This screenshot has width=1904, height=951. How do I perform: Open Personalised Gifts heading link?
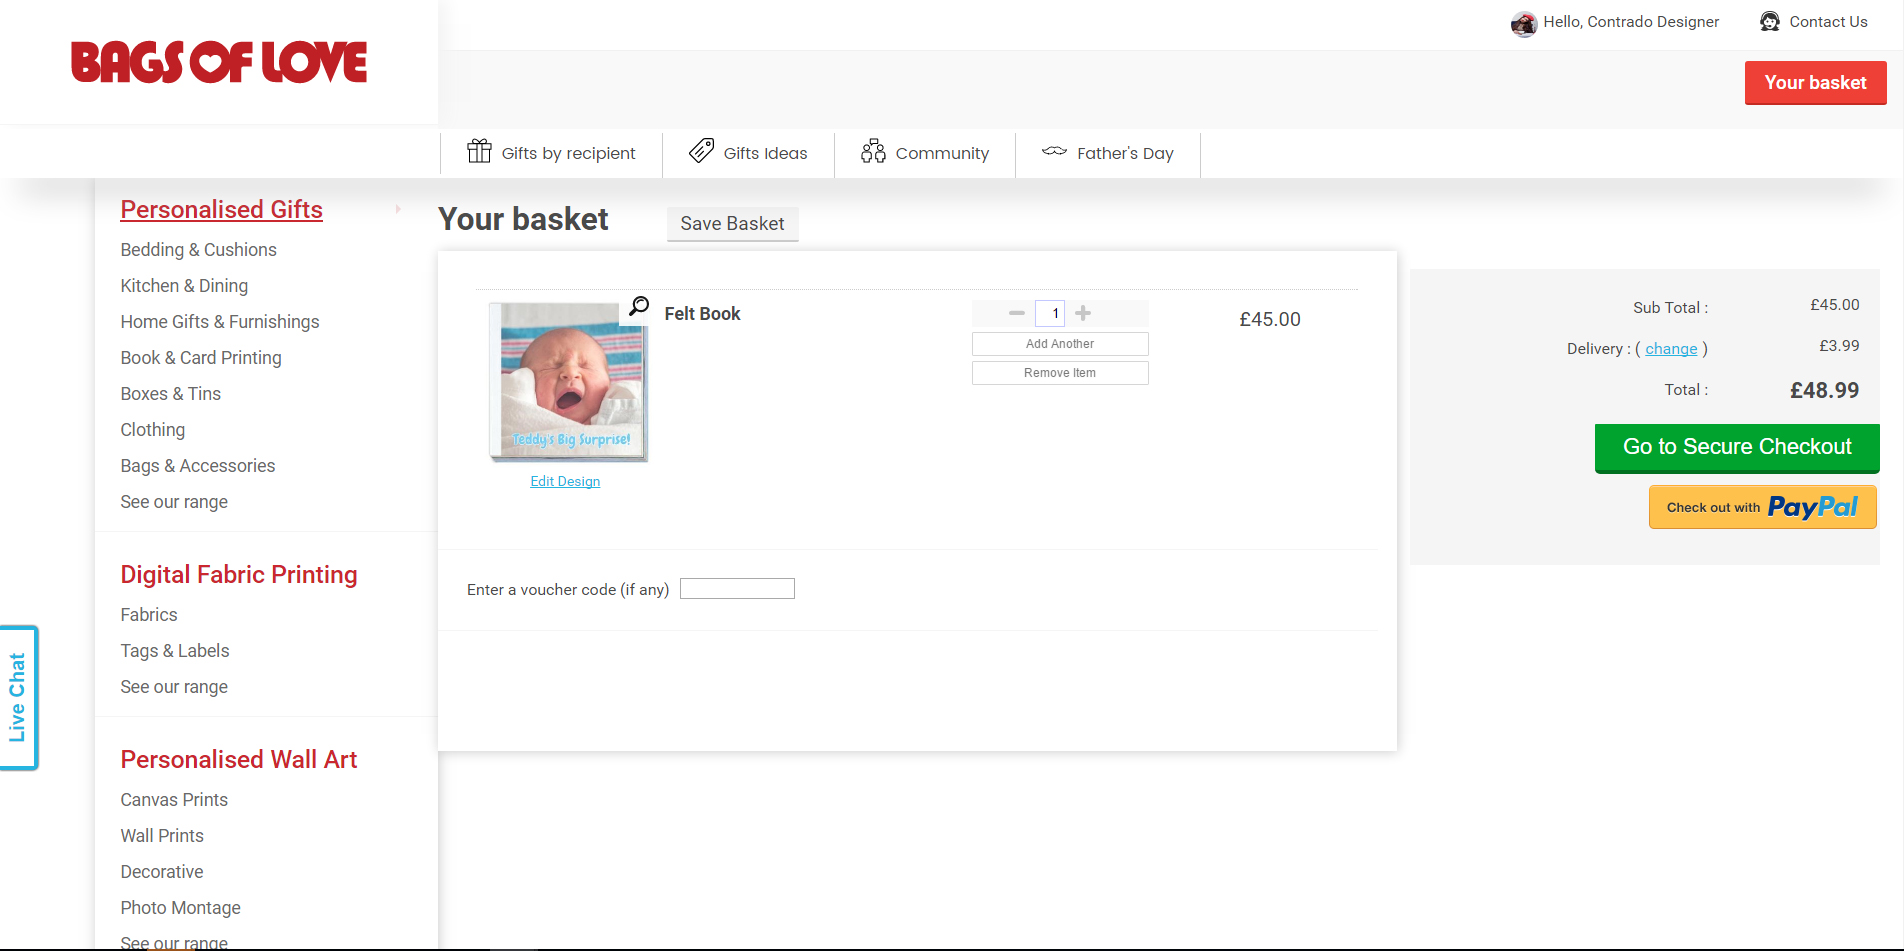click(221, 209)
